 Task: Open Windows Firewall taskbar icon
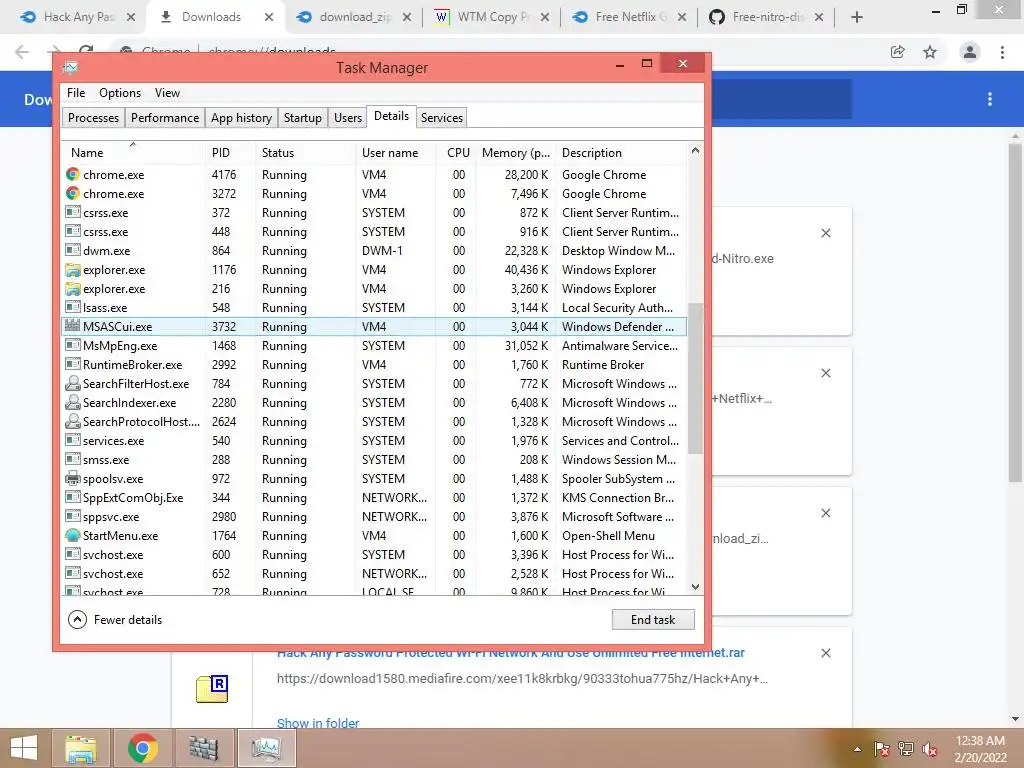click(204, 748)
